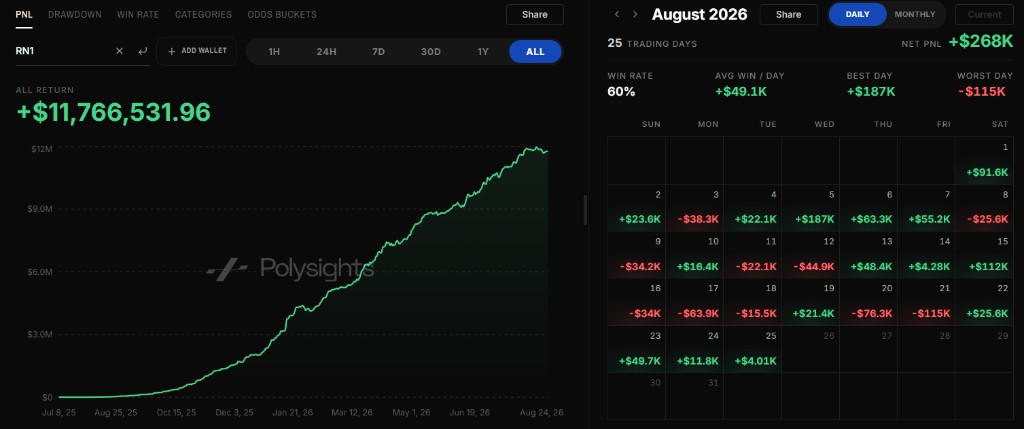Select August 22 cell showing +$25.6K
The image size is (1024, 429).
pyautogui.click(x=984, y=302)
